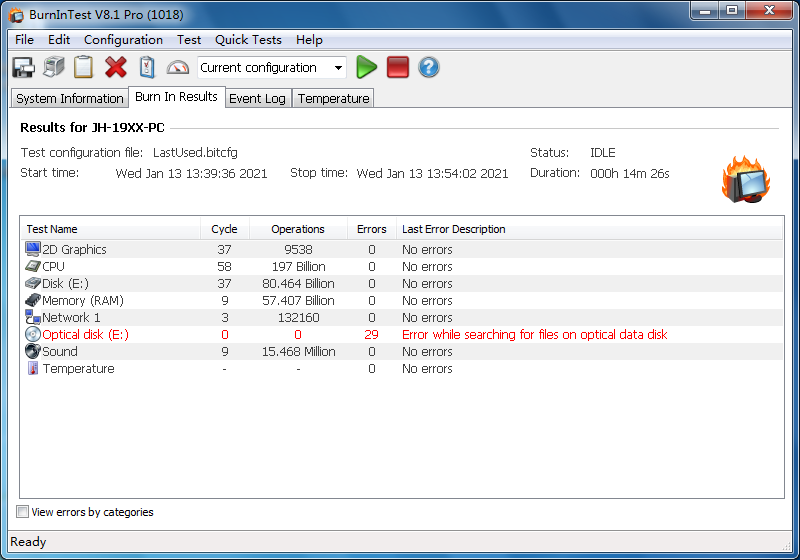The image size is (800, 560).
Task: Click the clipboard copy toolbar icon
Action: click(84, 67)
